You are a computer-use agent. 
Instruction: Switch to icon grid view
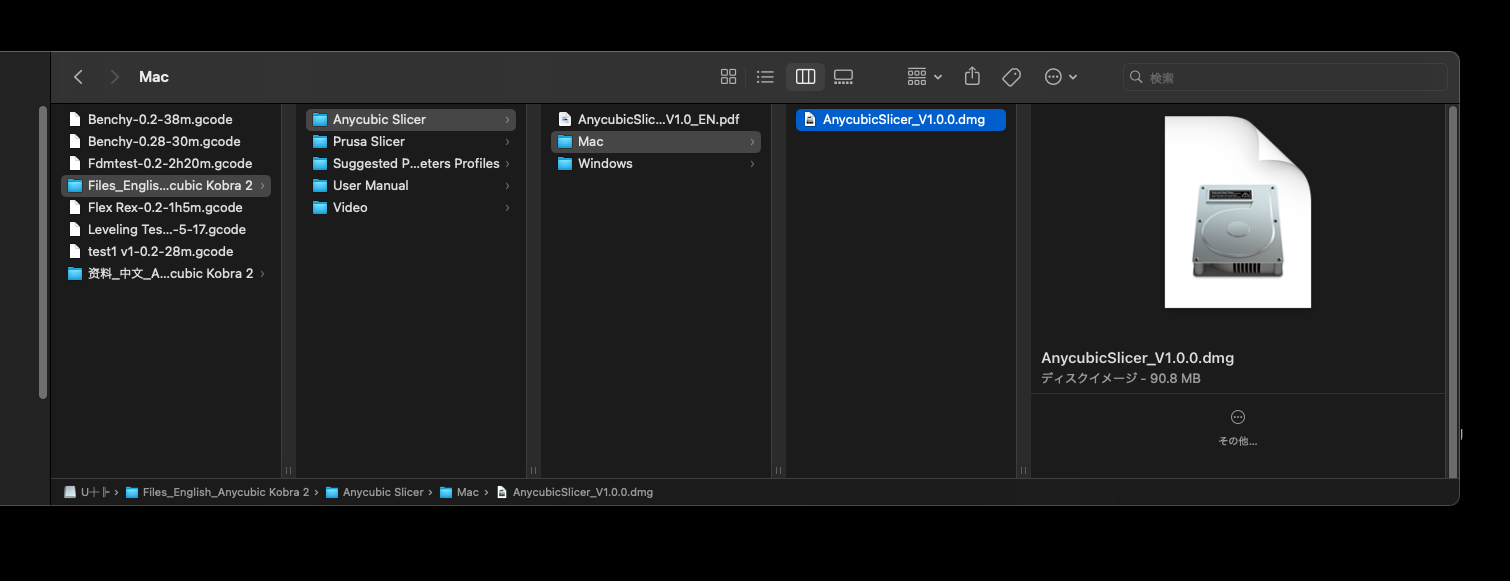[x=728, y=77]
